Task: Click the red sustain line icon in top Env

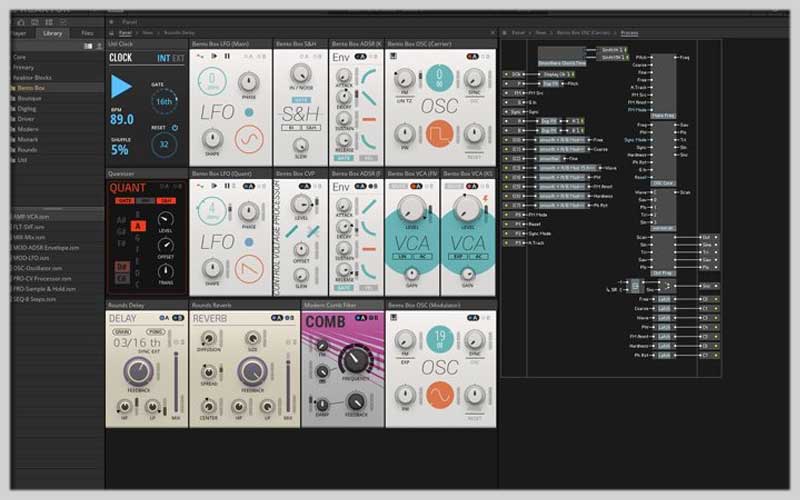Action: pos(368,119)
